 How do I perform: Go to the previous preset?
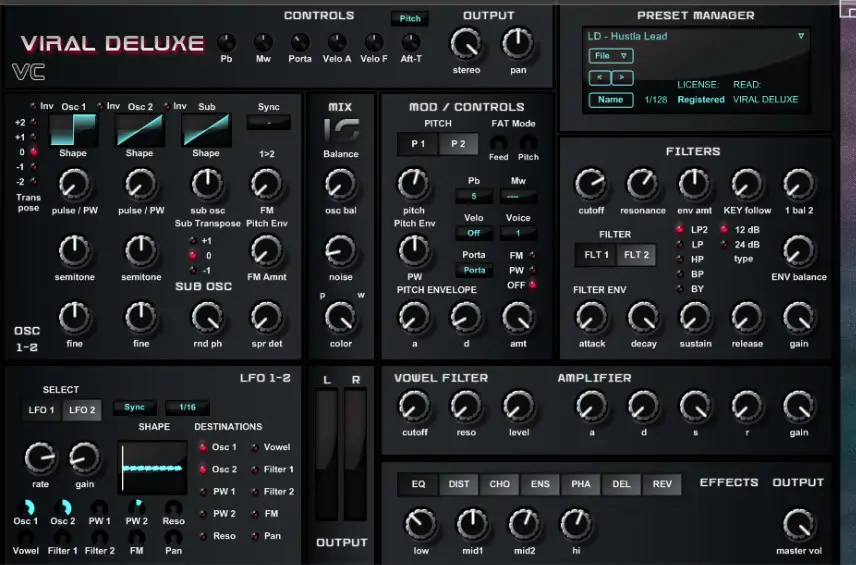pyautogui.click(x=599, y=78)
